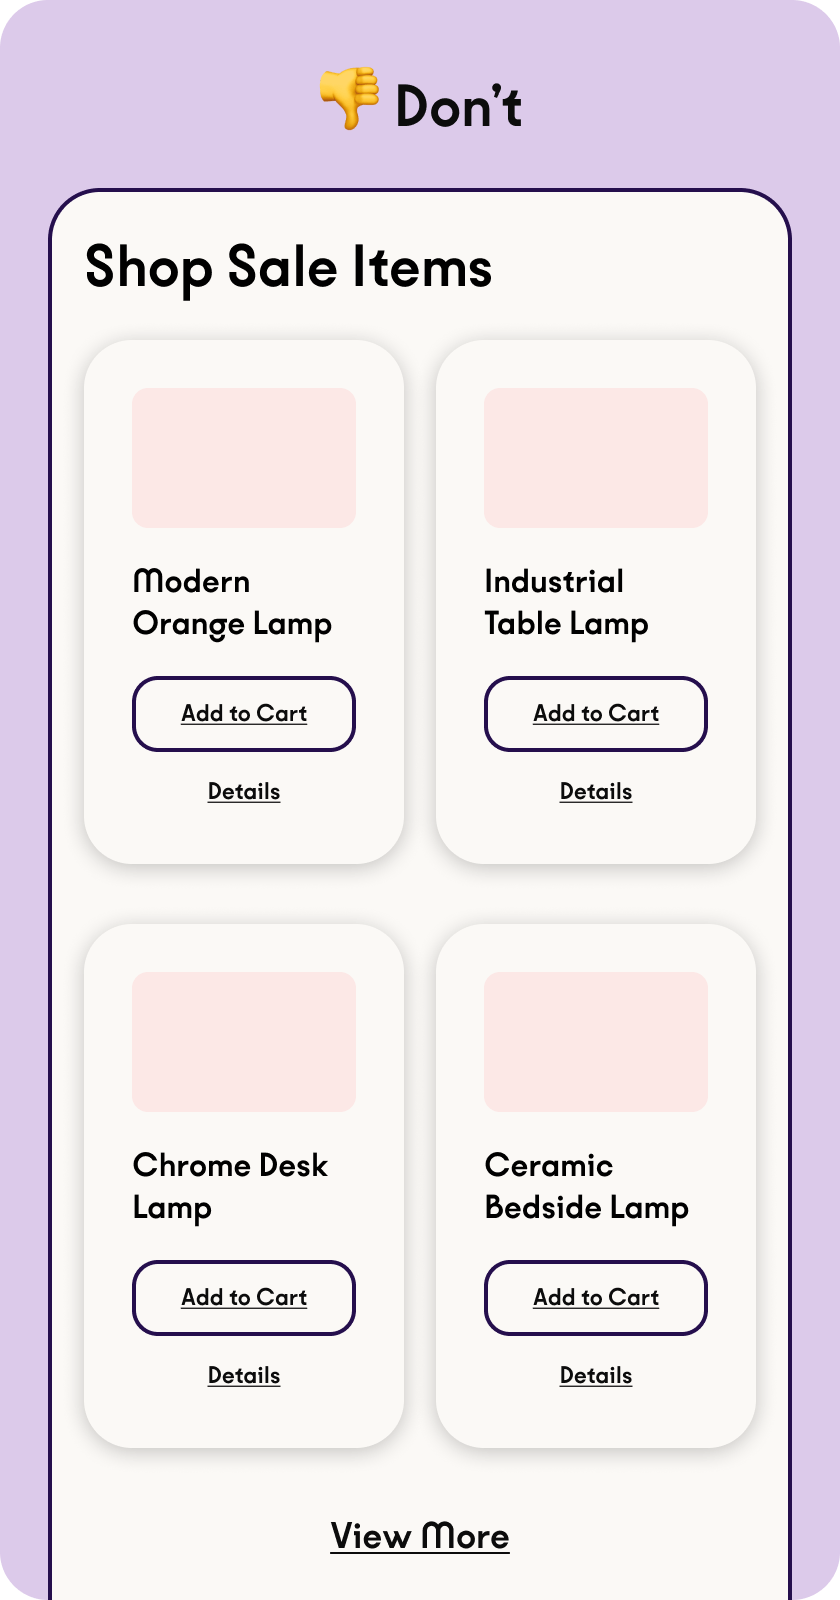The image size is (840, 1600).
Task: Click the Chrome Desk Lamp title
Action: (230, 1187)
